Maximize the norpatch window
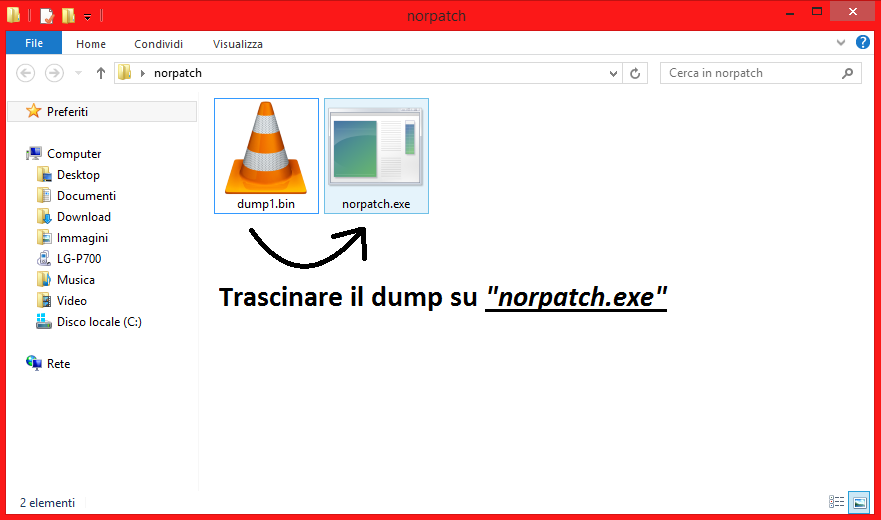This screenshot has width=881, height=520. (817, 12)
